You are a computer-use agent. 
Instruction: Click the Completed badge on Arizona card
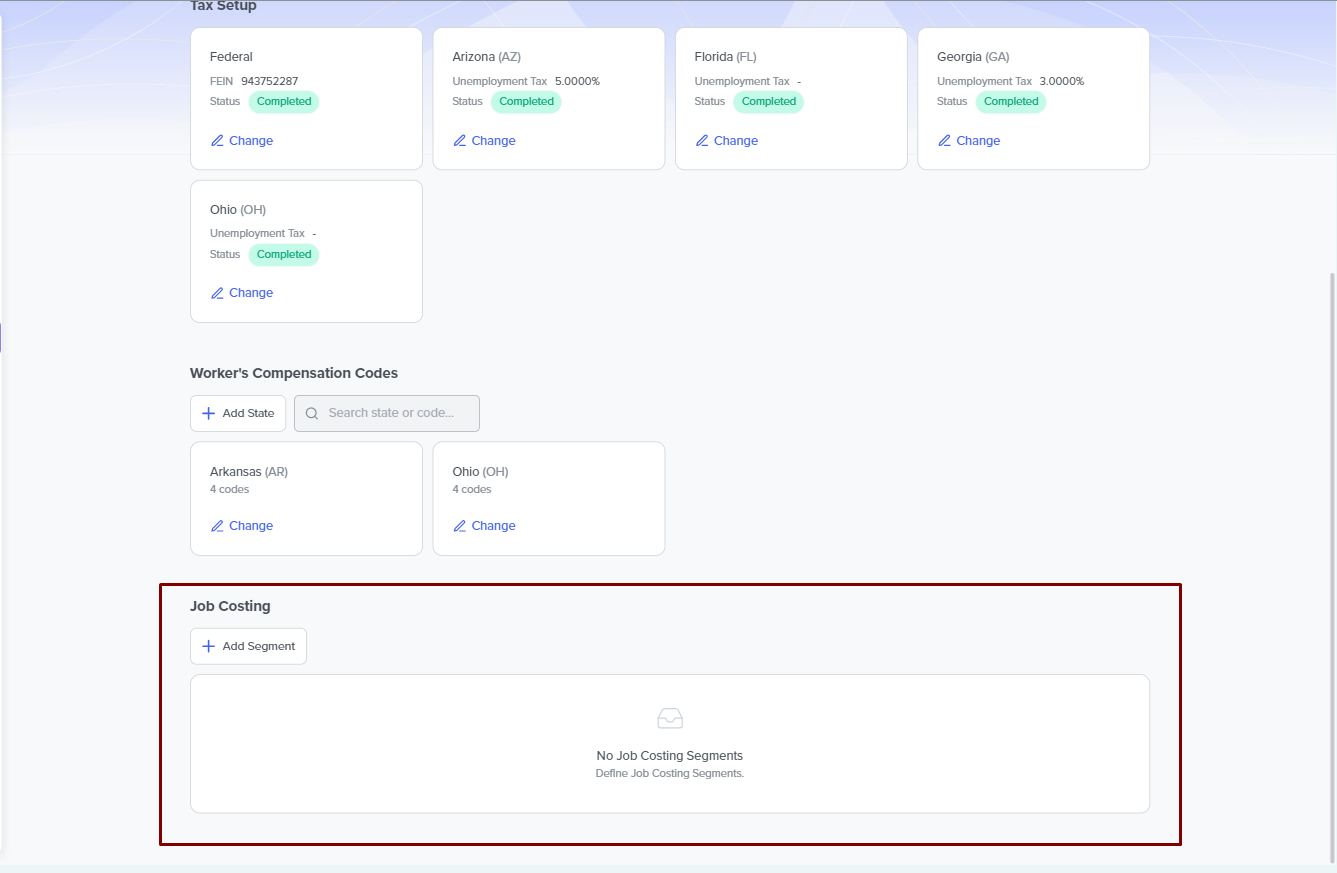tap(526, 101)
